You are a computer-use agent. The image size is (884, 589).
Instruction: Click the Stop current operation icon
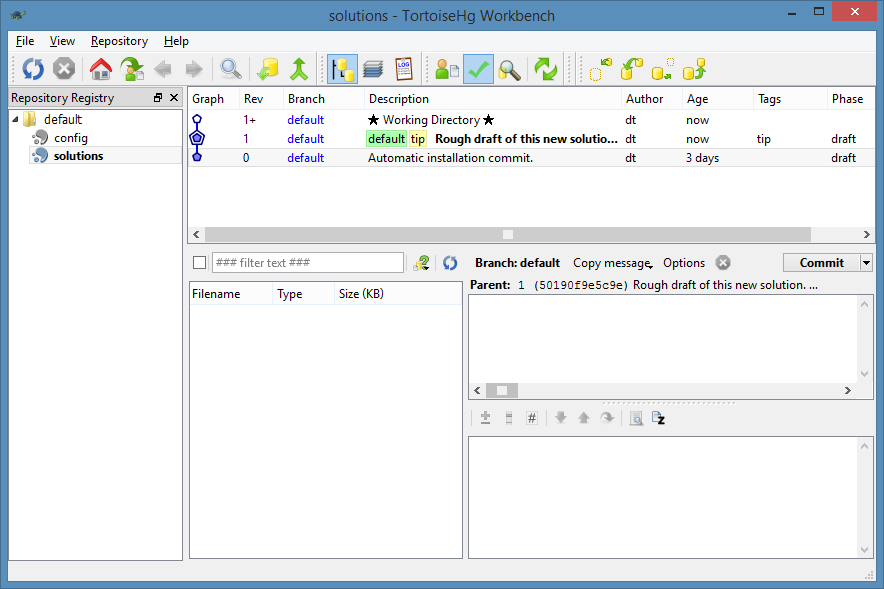coord(64,69)
